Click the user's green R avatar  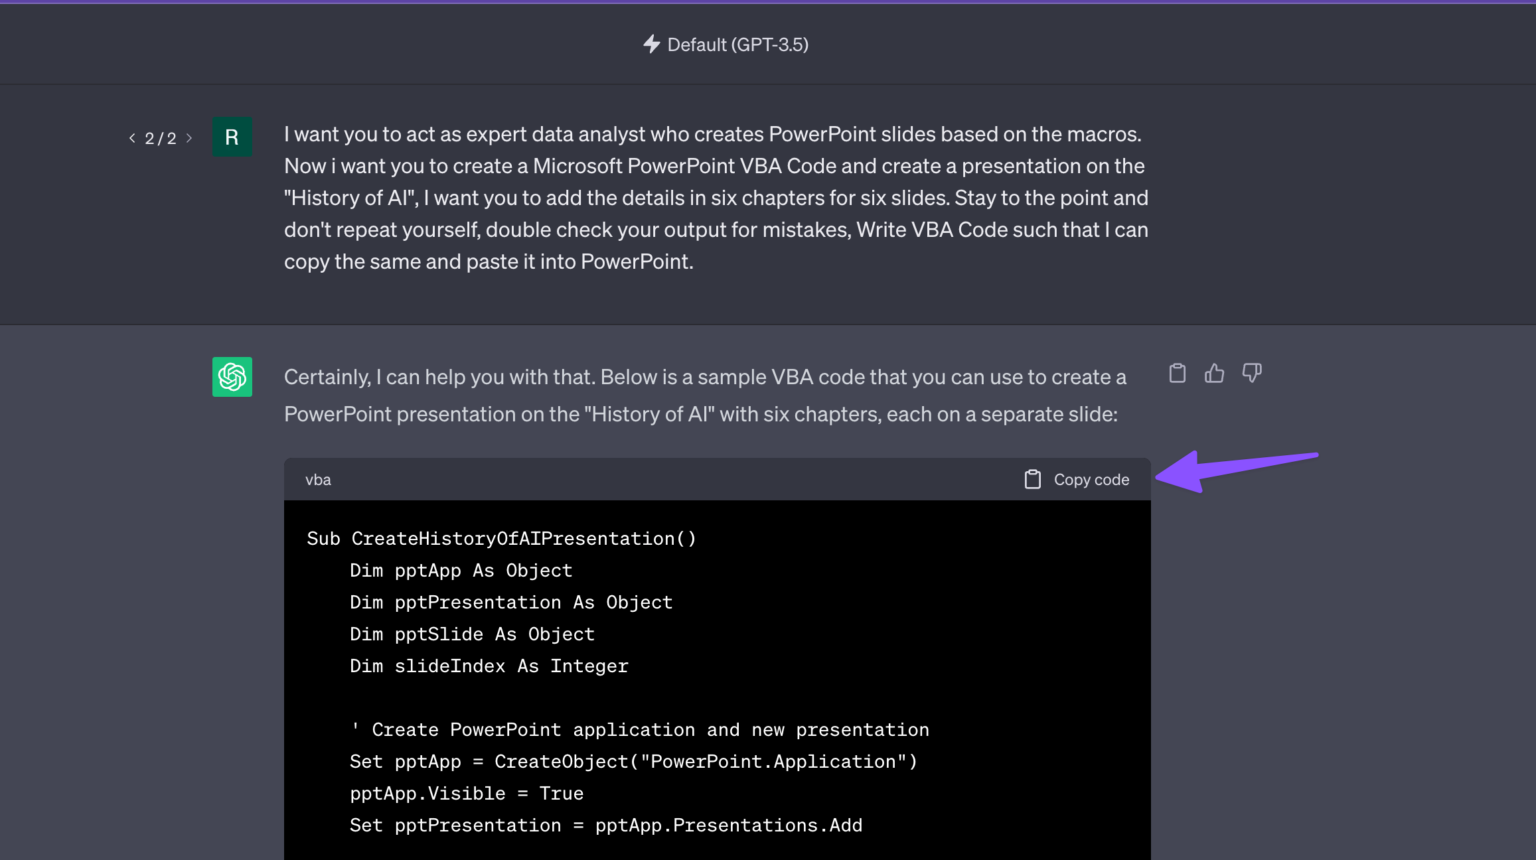tap(232, 137)
